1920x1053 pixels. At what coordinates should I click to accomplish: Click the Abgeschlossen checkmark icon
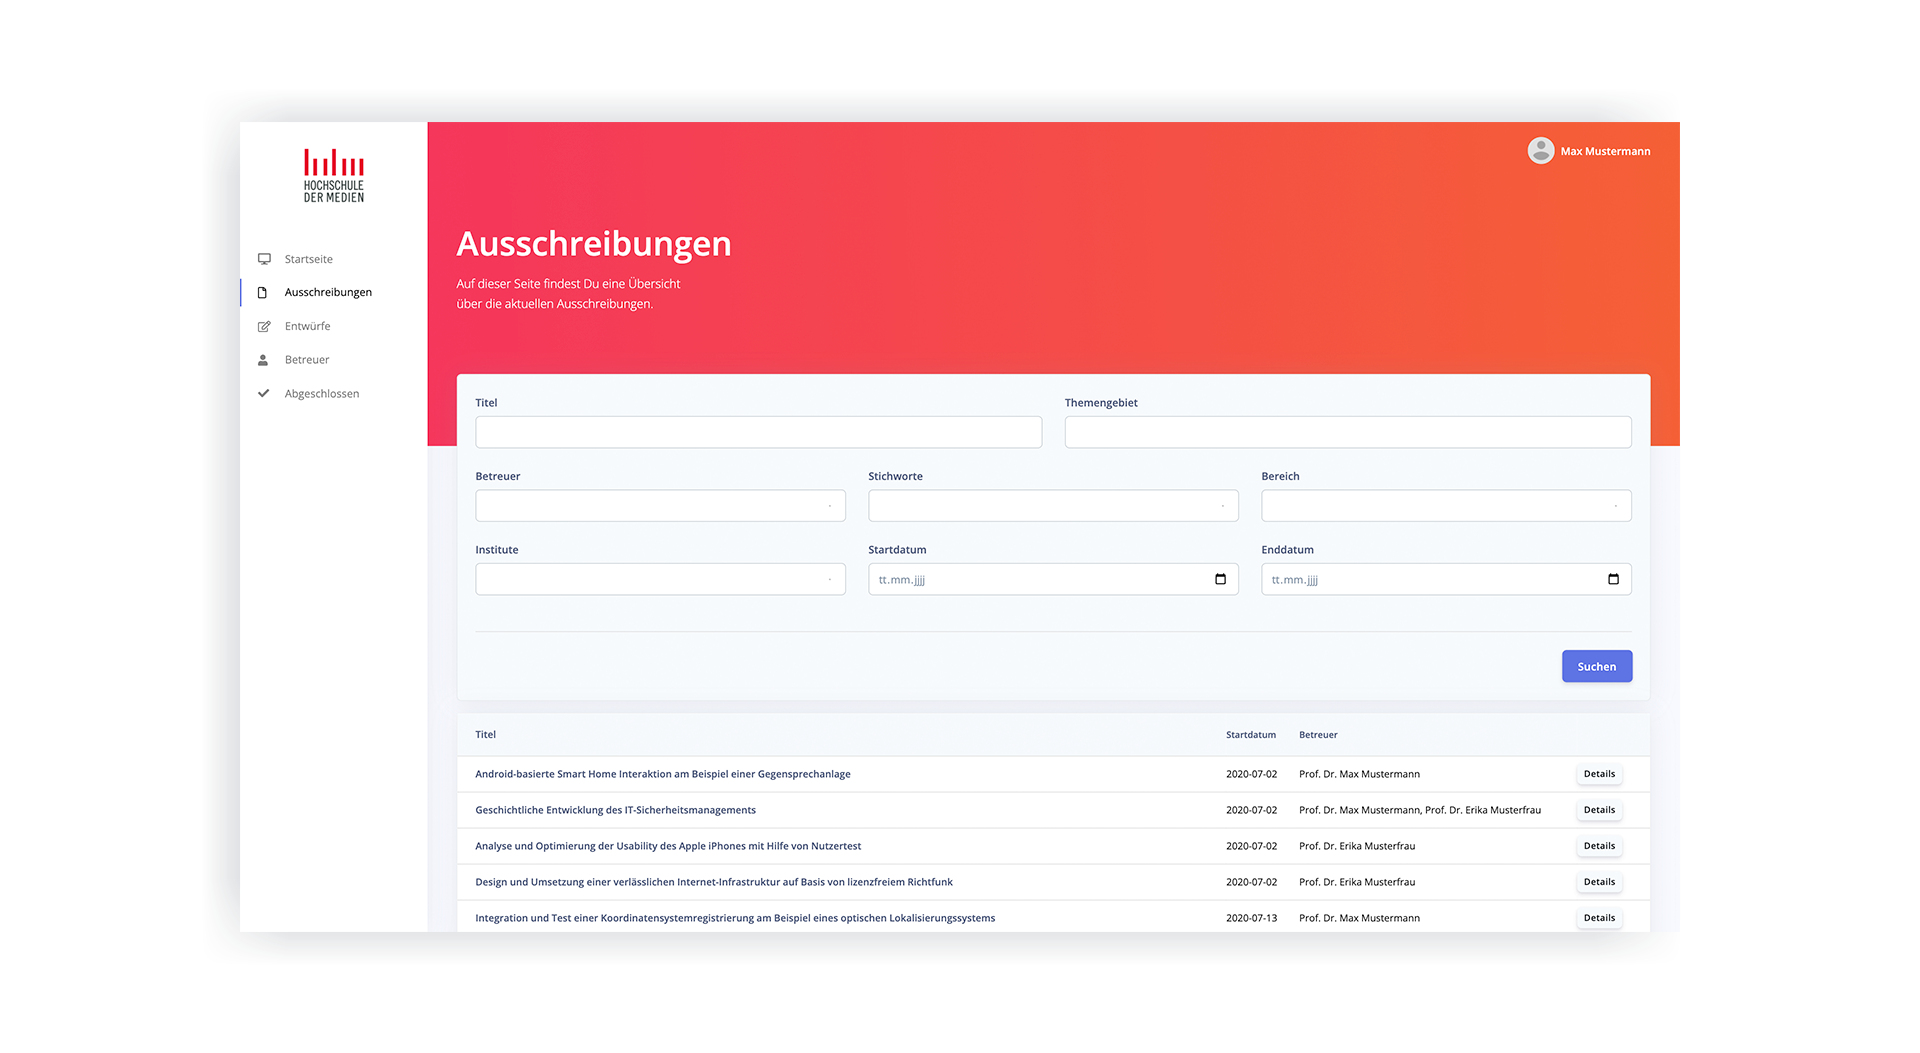tap(263, 394)
